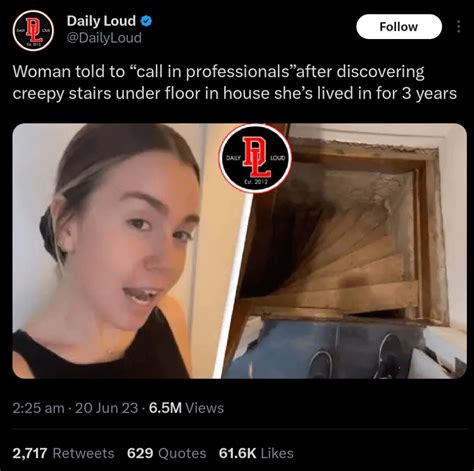Click the "Est. 2012" text on video logo
This screenshot has width=474, height=471.
tap(256, 182)
